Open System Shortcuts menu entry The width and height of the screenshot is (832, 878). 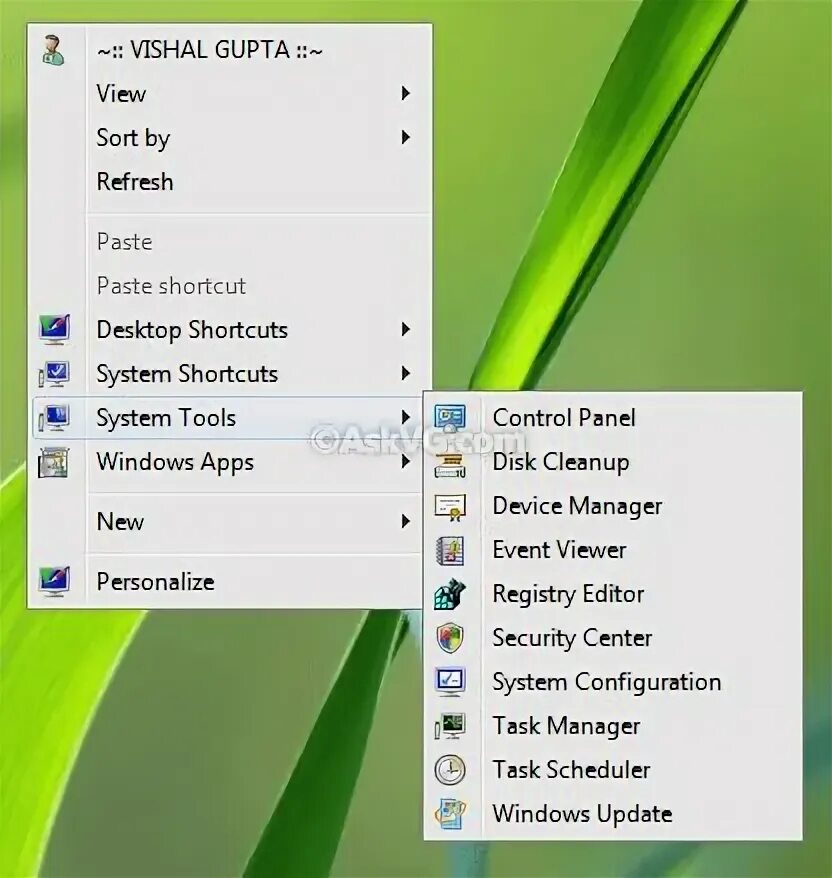[x=230, y=373]
